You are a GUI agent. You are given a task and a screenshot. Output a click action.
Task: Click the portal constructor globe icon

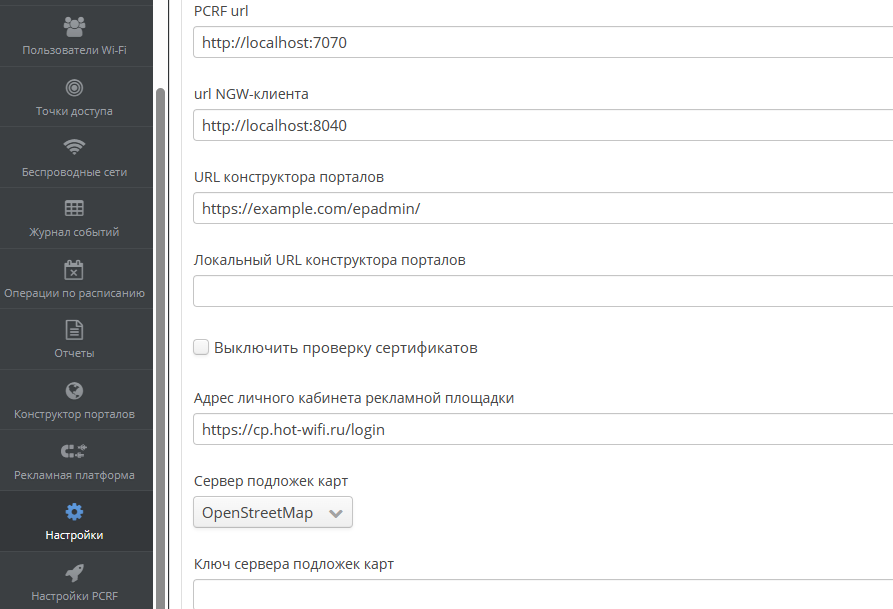point(74,391)
